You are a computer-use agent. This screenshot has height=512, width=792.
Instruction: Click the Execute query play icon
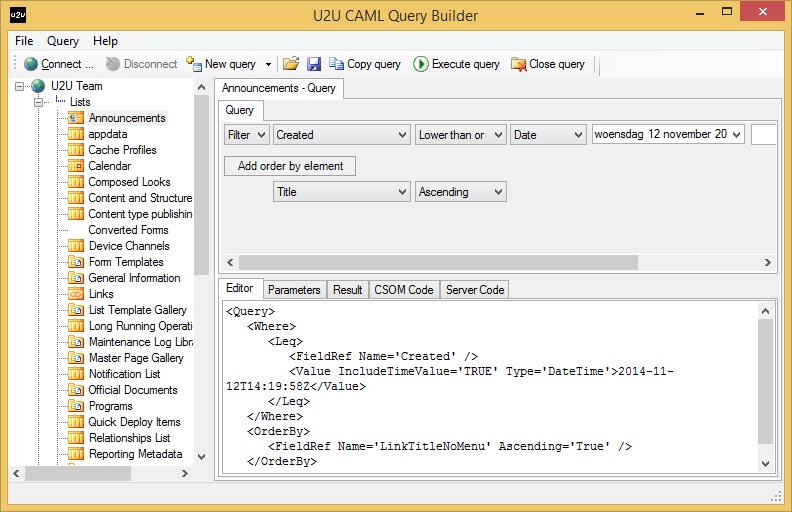pyautogui.click(x=420, y=64)
